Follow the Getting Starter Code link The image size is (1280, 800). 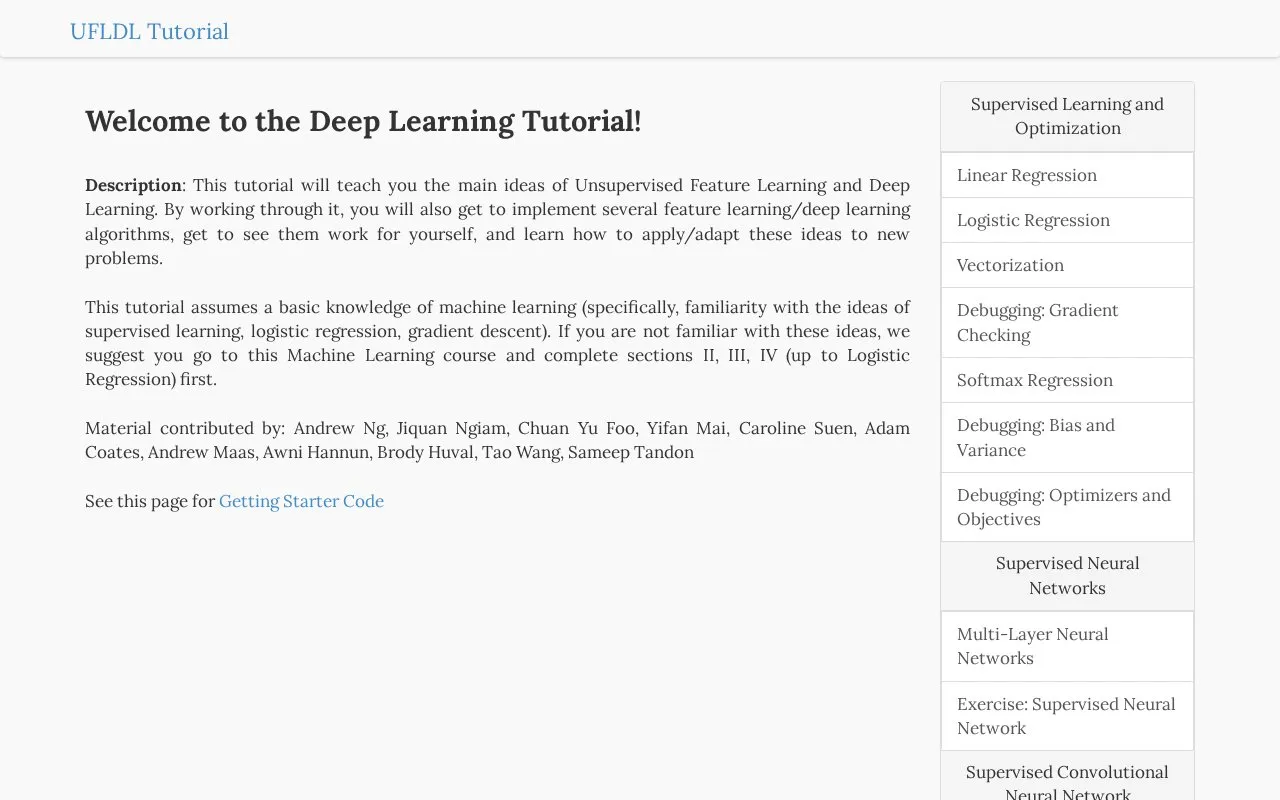301,501
